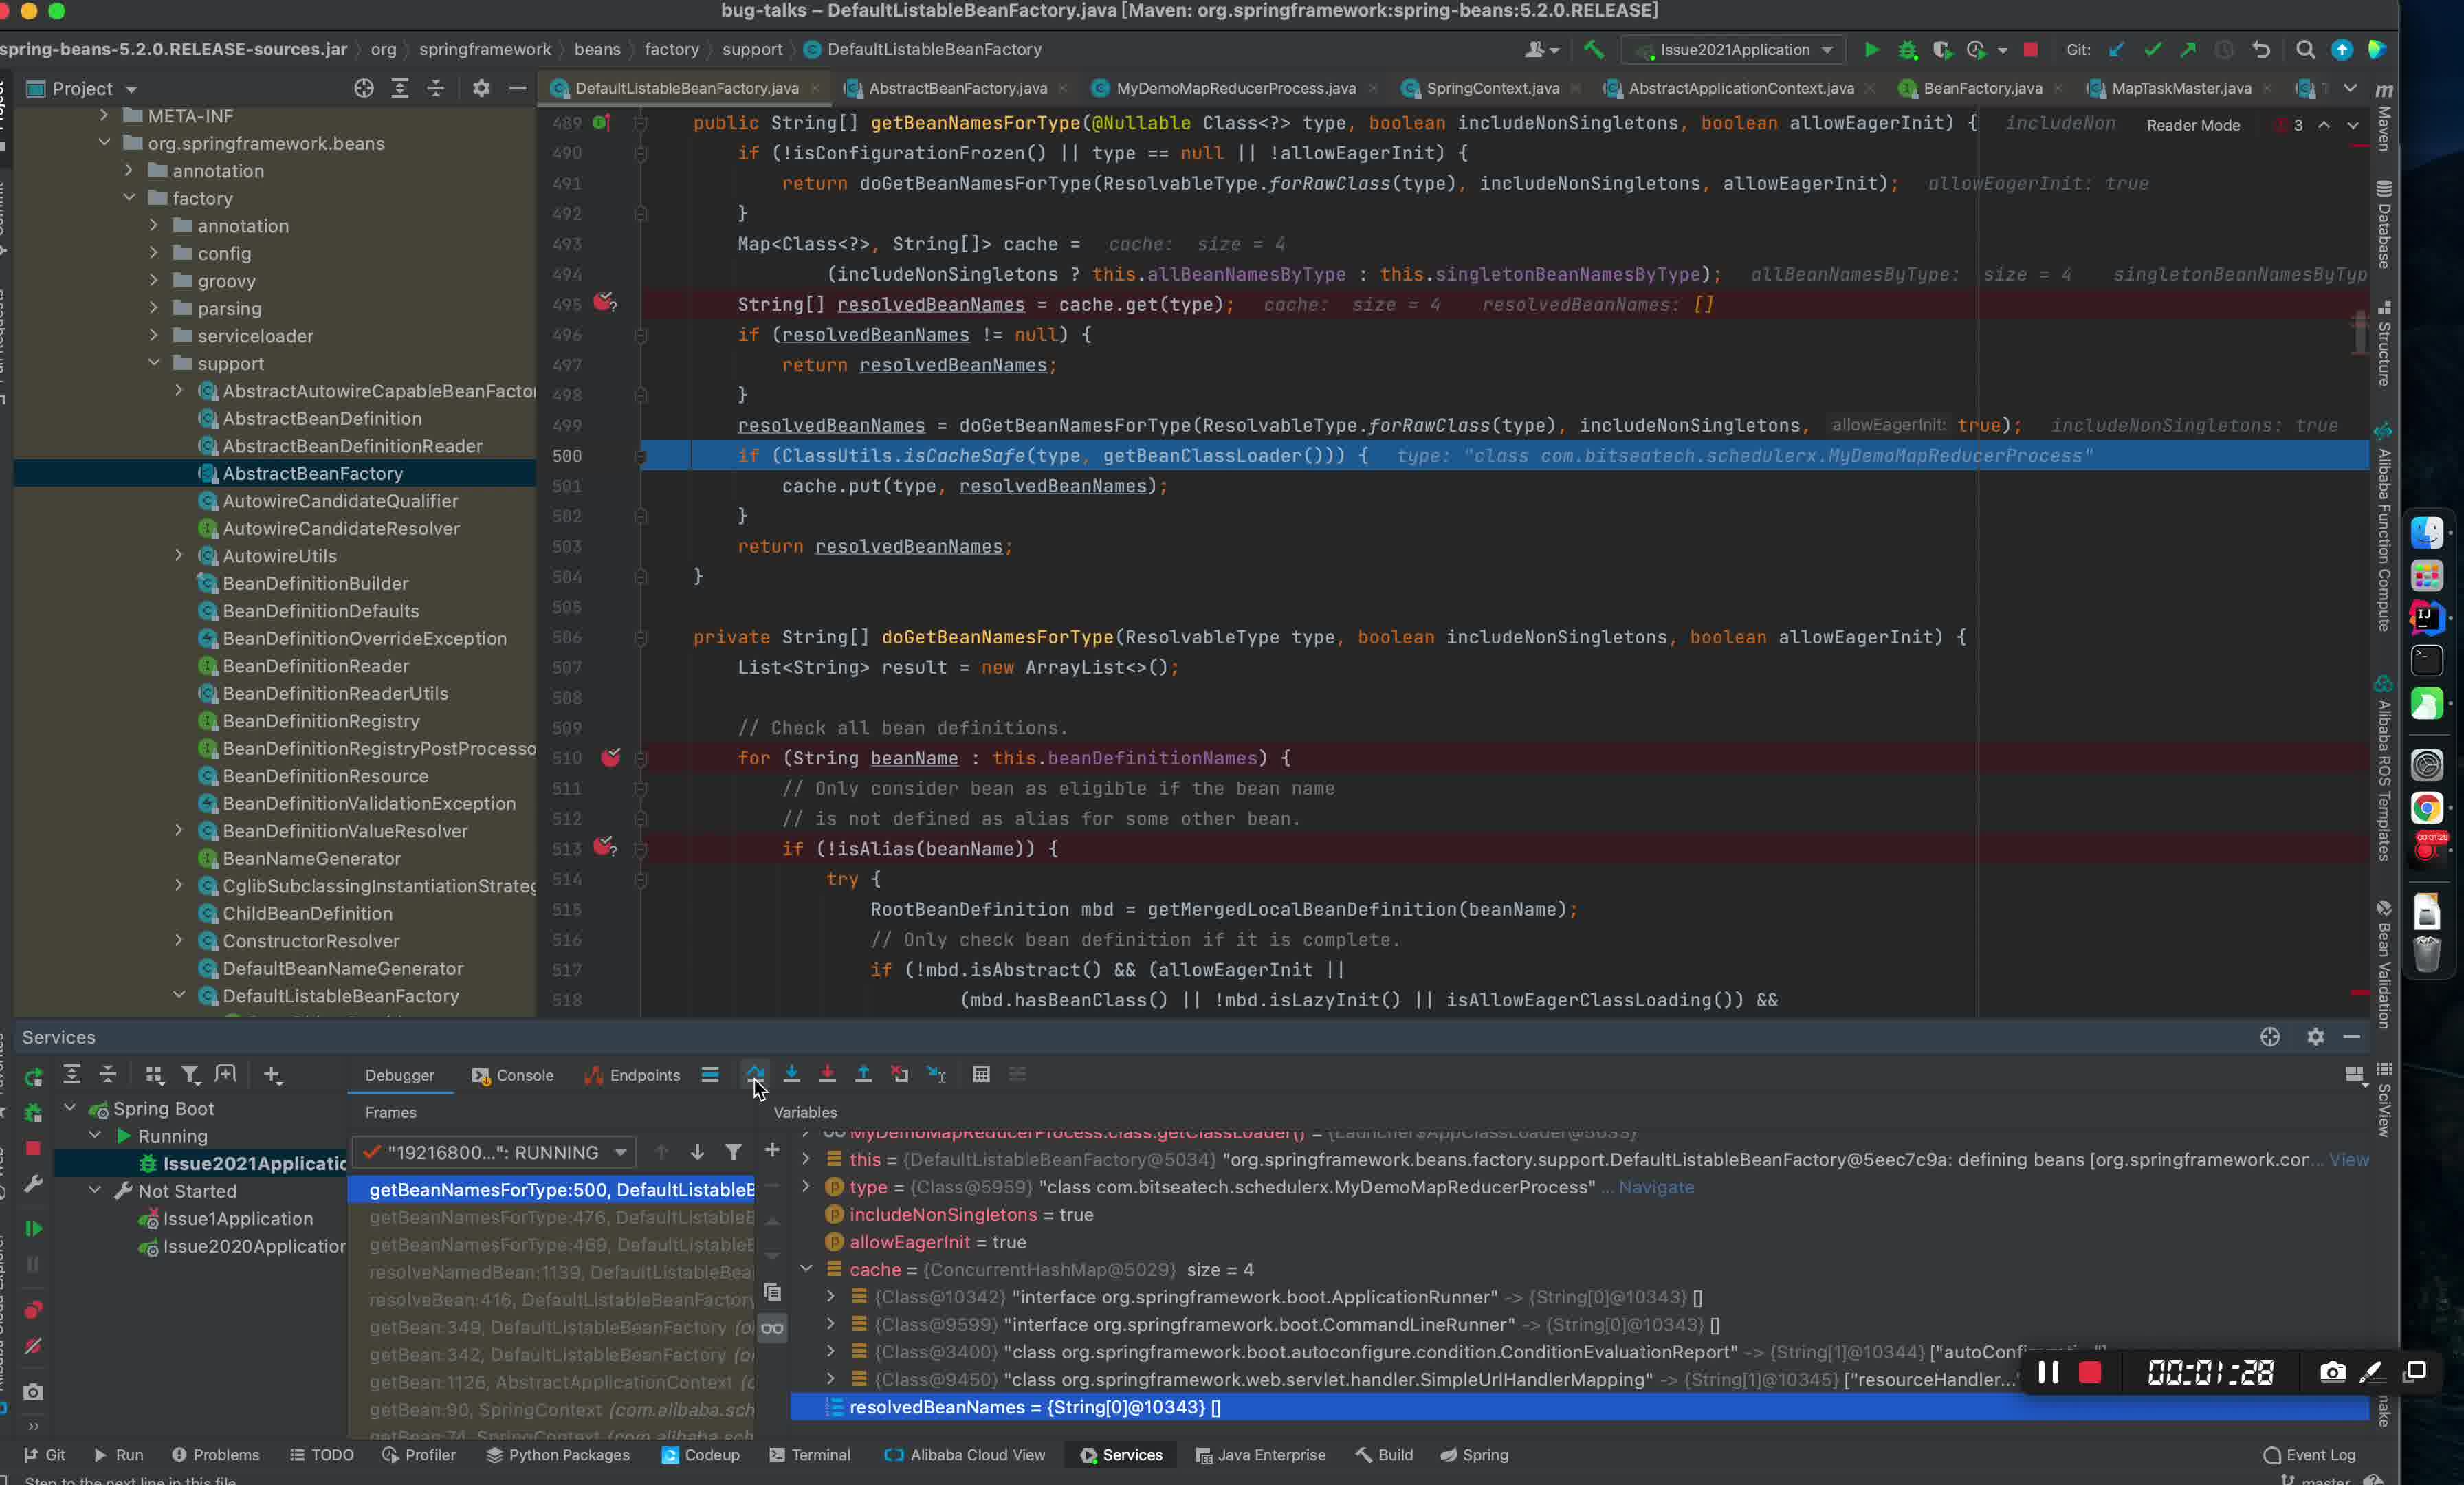
Task: Collapse the cache variable node
Action: click(806, 1269)
